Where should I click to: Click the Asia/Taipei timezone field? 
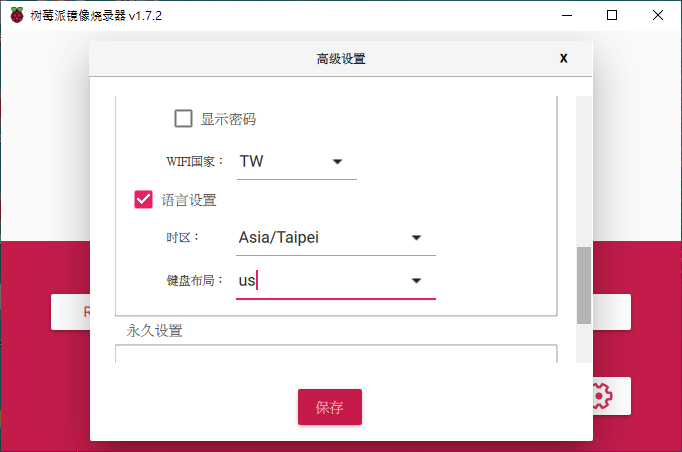pos(336,238)
